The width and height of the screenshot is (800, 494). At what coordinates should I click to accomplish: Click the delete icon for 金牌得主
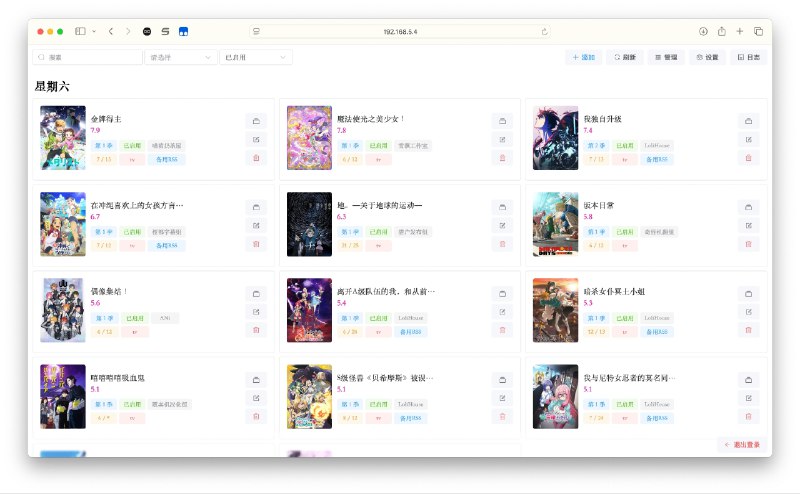click(x=256, y=158)
